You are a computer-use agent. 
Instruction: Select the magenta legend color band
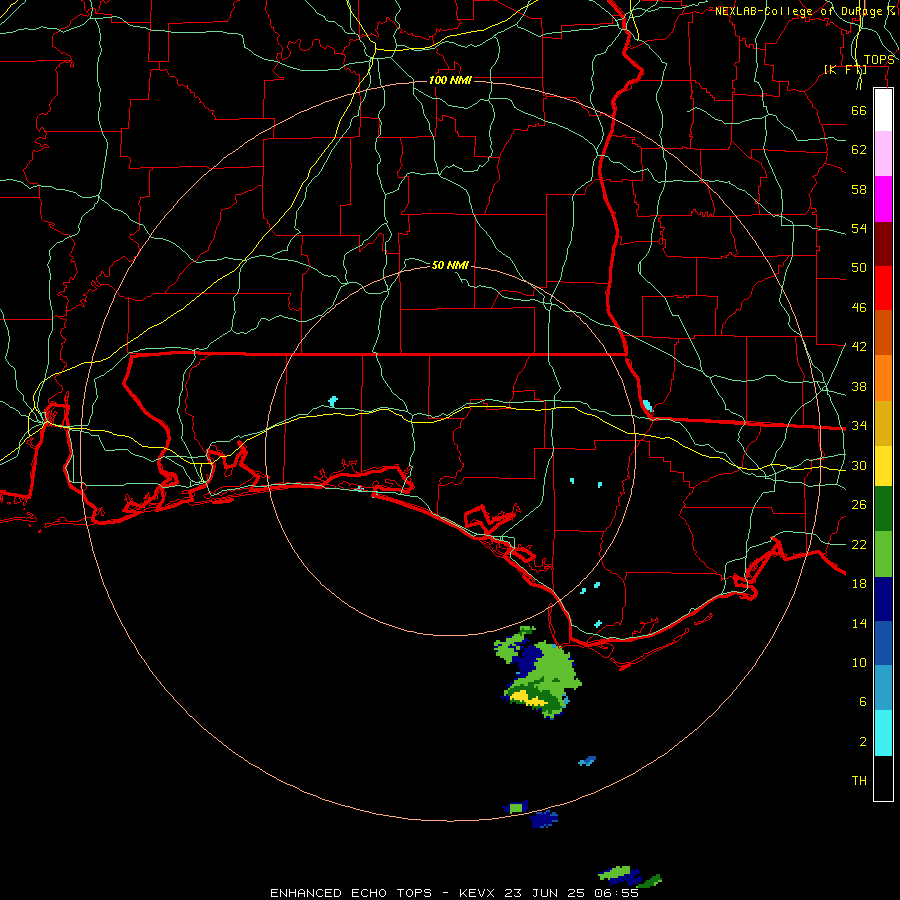coord(883,199)
